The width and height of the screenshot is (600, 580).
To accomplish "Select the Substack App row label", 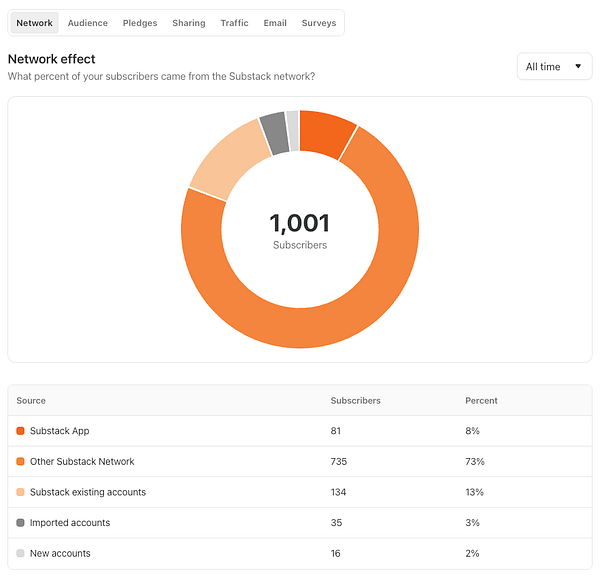I will (60, 431).
